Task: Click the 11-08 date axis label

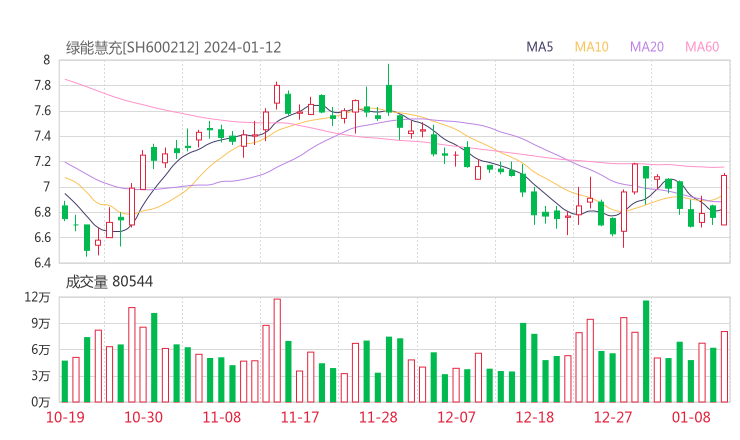Action: (222, 417)
